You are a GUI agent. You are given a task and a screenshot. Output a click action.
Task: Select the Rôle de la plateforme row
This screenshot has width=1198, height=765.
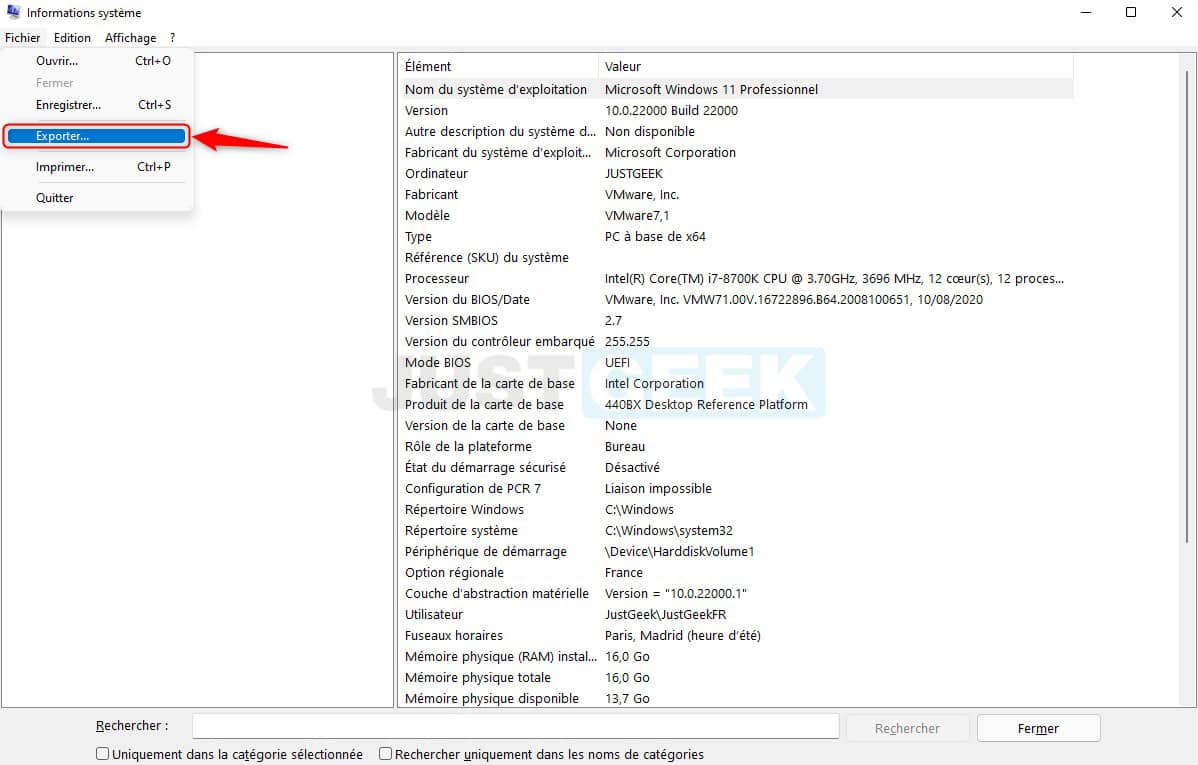pos(736,447)
